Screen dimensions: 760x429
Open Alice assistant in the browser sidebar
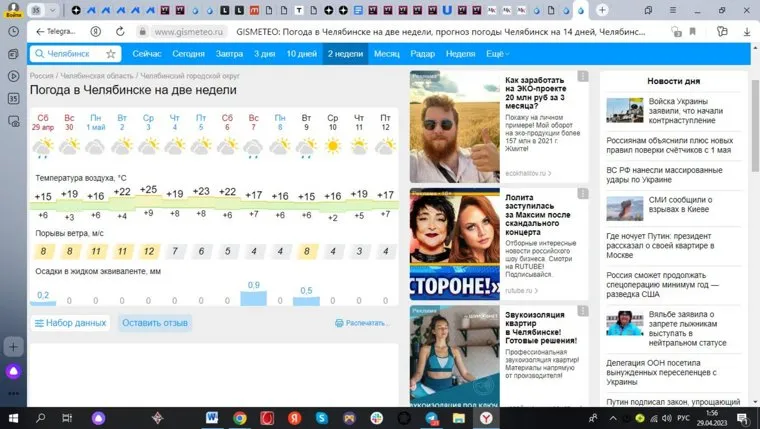click(13, 371)
